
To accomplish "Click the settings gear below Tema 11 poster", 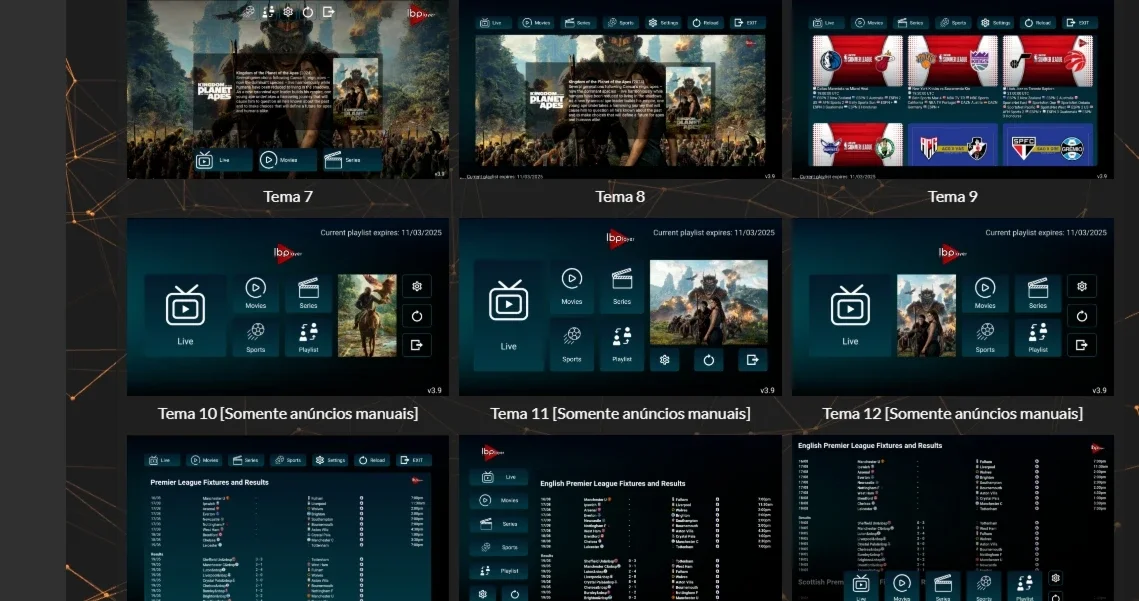I will (x=665, y=360).
